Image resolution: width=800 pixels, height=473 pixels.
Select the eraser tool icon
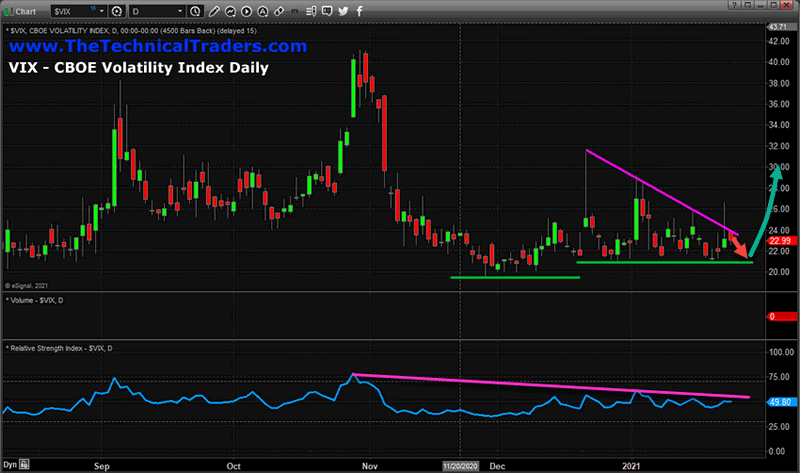coord(280,11)
